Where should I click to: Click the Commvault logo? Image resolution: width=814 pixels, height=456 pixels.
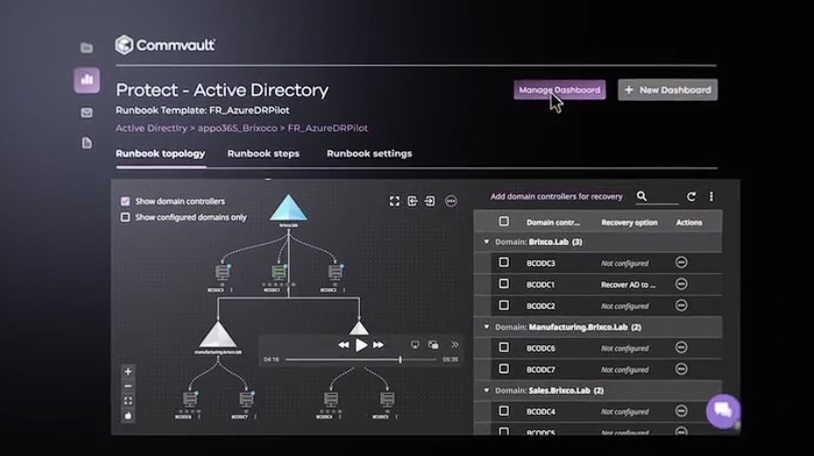(x=165, y=45)
